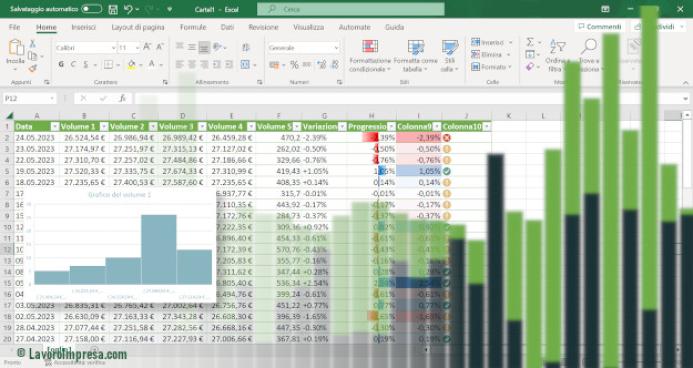This screenshot has width=693, height=368.
Task: Apply underline with the S button
Action: (x=85, y=64)
